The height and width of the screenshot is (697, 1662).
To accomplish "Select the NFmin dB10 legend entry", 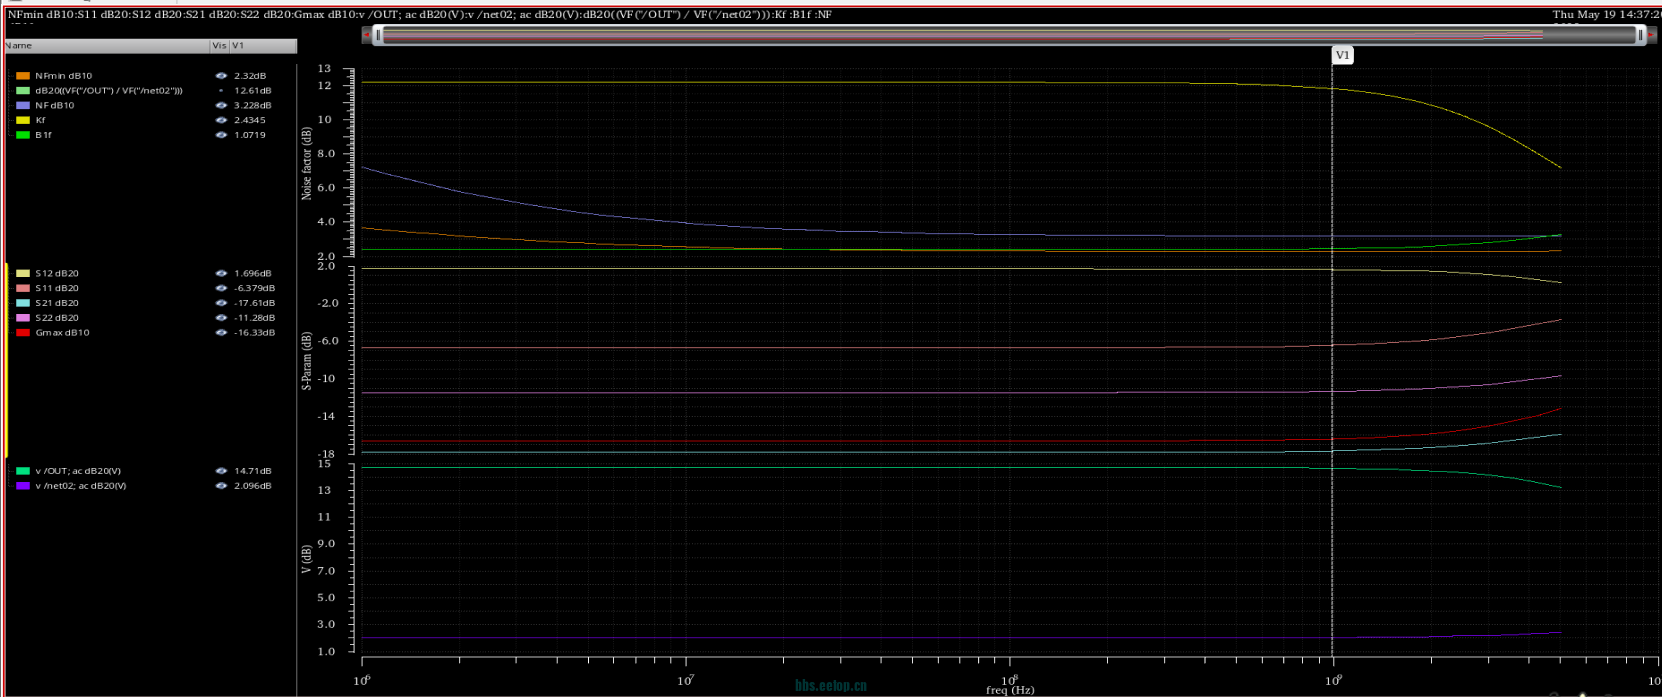I will pos(64,76).
